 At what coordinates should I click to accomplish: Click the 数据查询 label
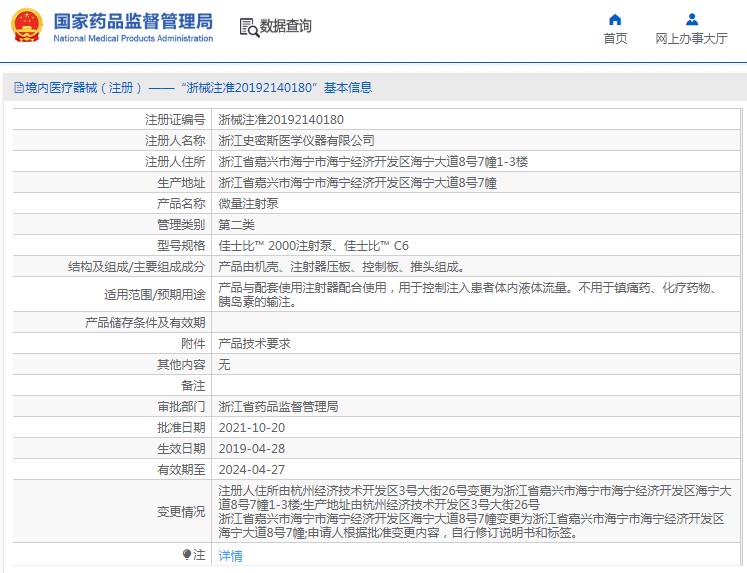[x=285, y=26]
